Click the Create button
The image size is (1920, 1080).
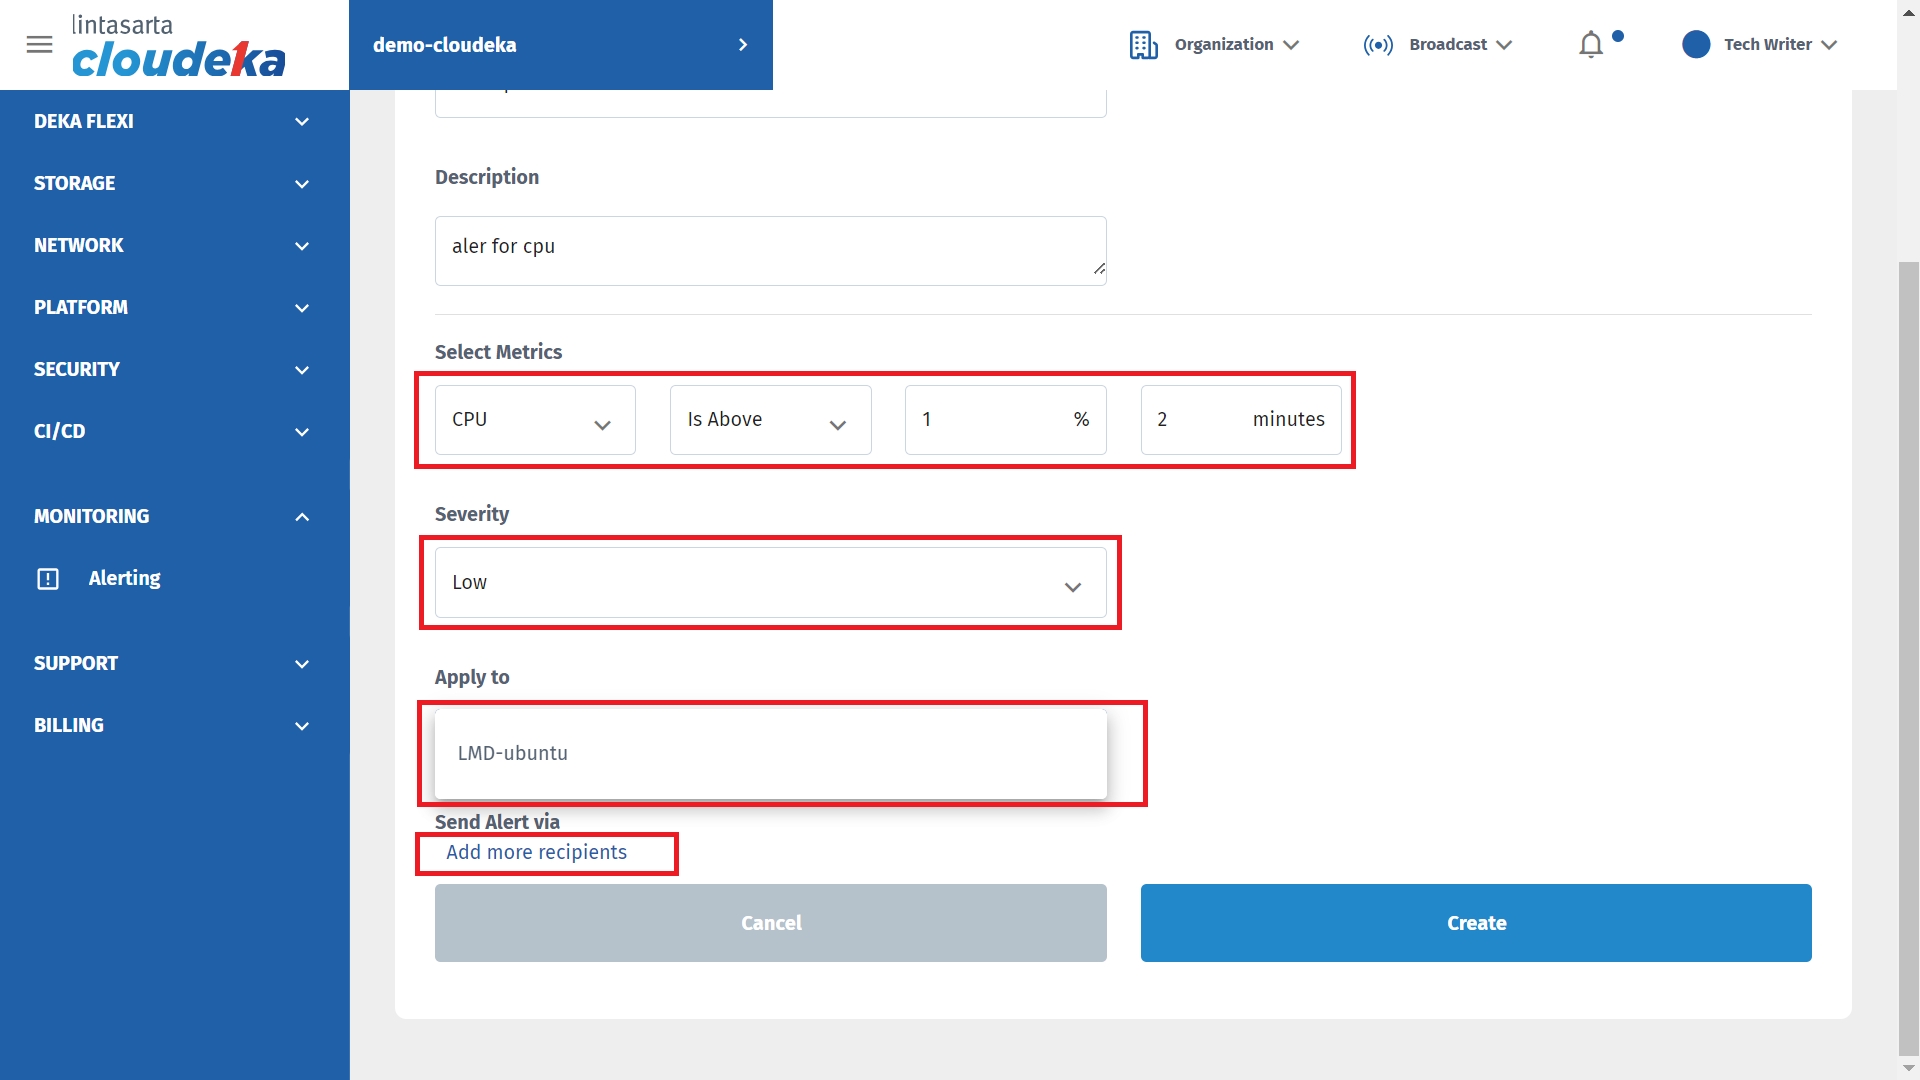click(1475, 923)
